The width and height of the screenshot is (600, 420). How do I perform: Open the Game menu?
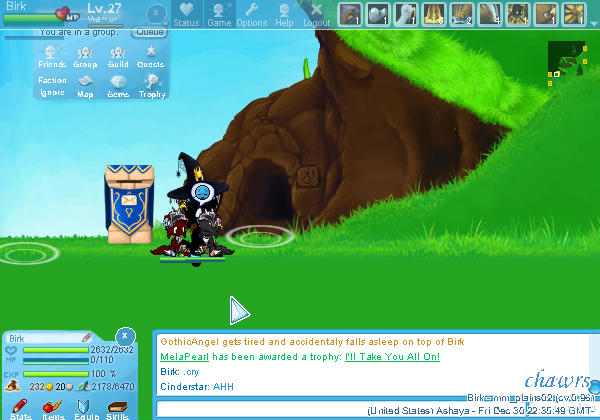pyautogui.click(x=218, y=14)
